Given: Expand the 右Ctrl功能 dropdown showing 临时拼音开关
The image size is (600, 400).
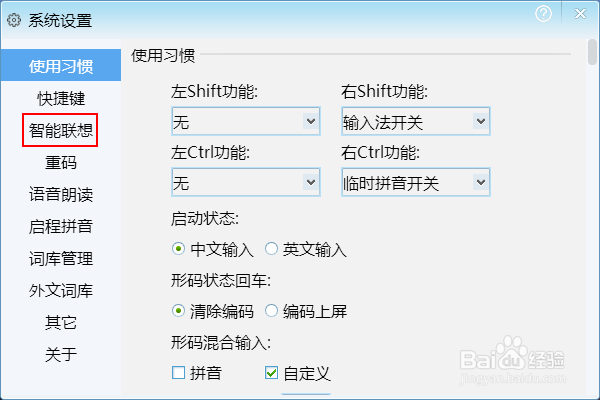Looking at the screenshot, I should pos(416,182).
